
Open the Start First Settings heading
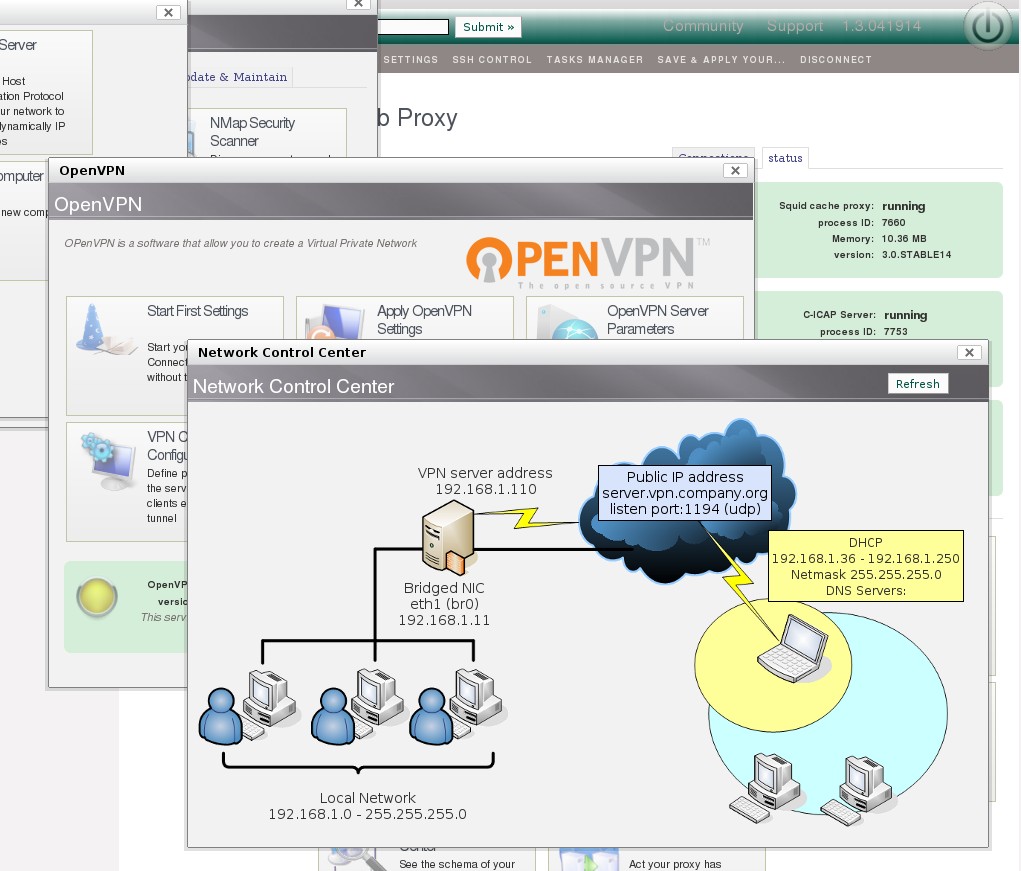click(197, 311)
